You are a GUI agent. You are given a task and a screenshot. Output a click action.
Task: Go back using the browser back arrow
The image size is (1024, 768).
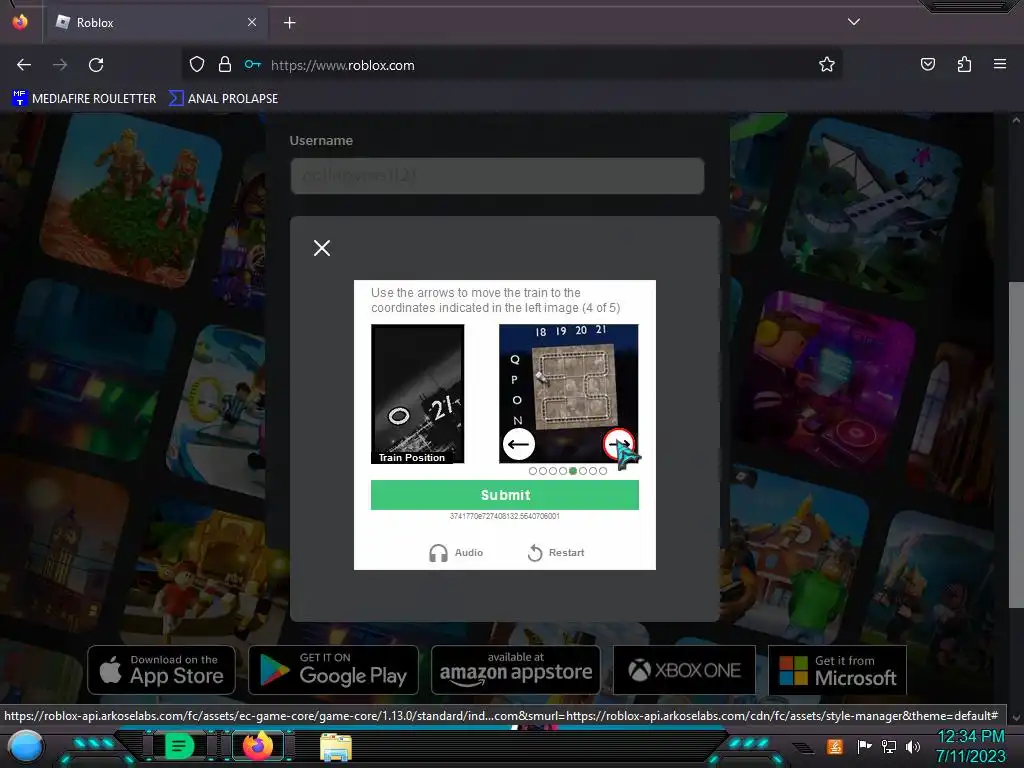(x=24, y=65)
